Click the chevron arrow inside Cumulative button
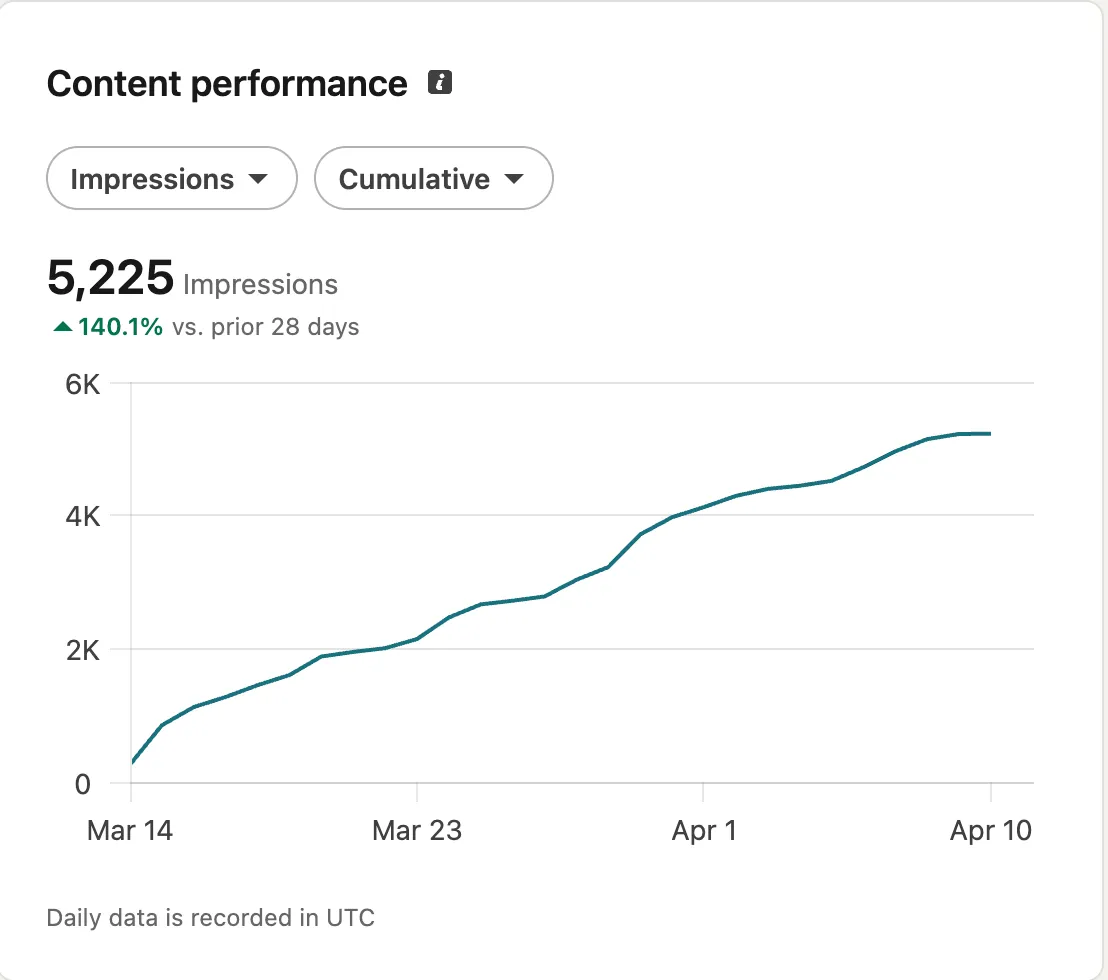 tap(514, 178)
